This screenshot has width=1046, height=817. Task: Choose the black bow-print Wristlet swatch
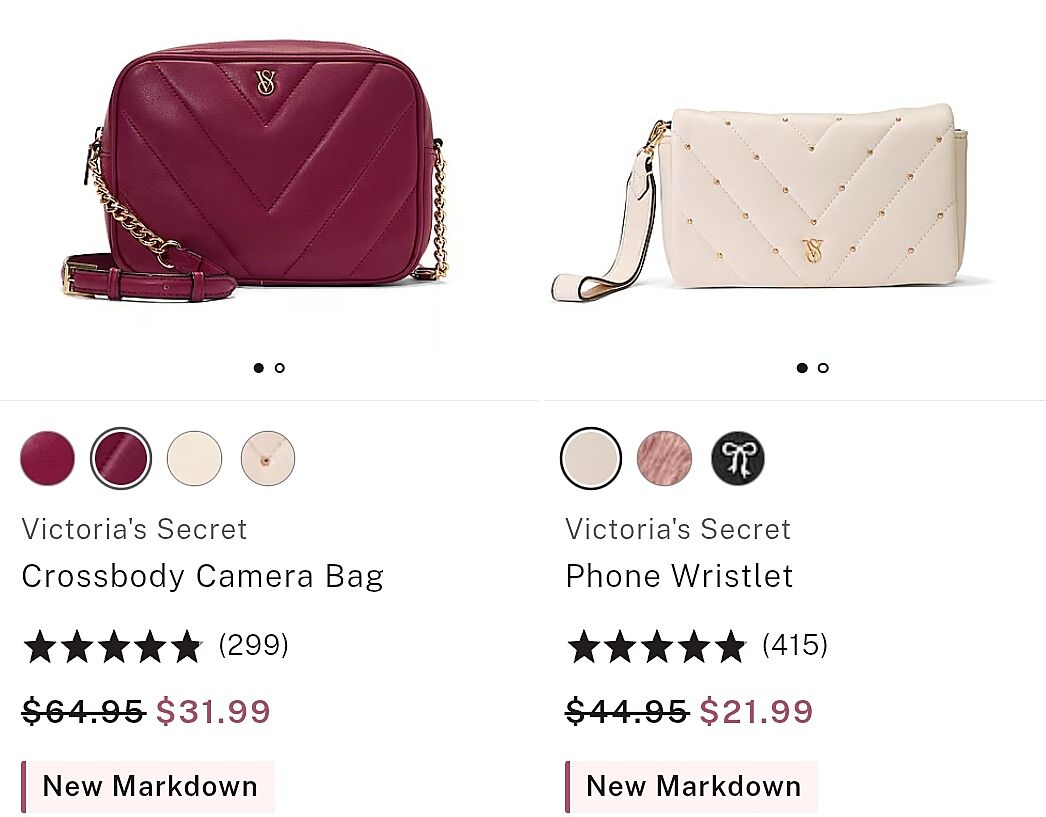[x=737, y=458]
